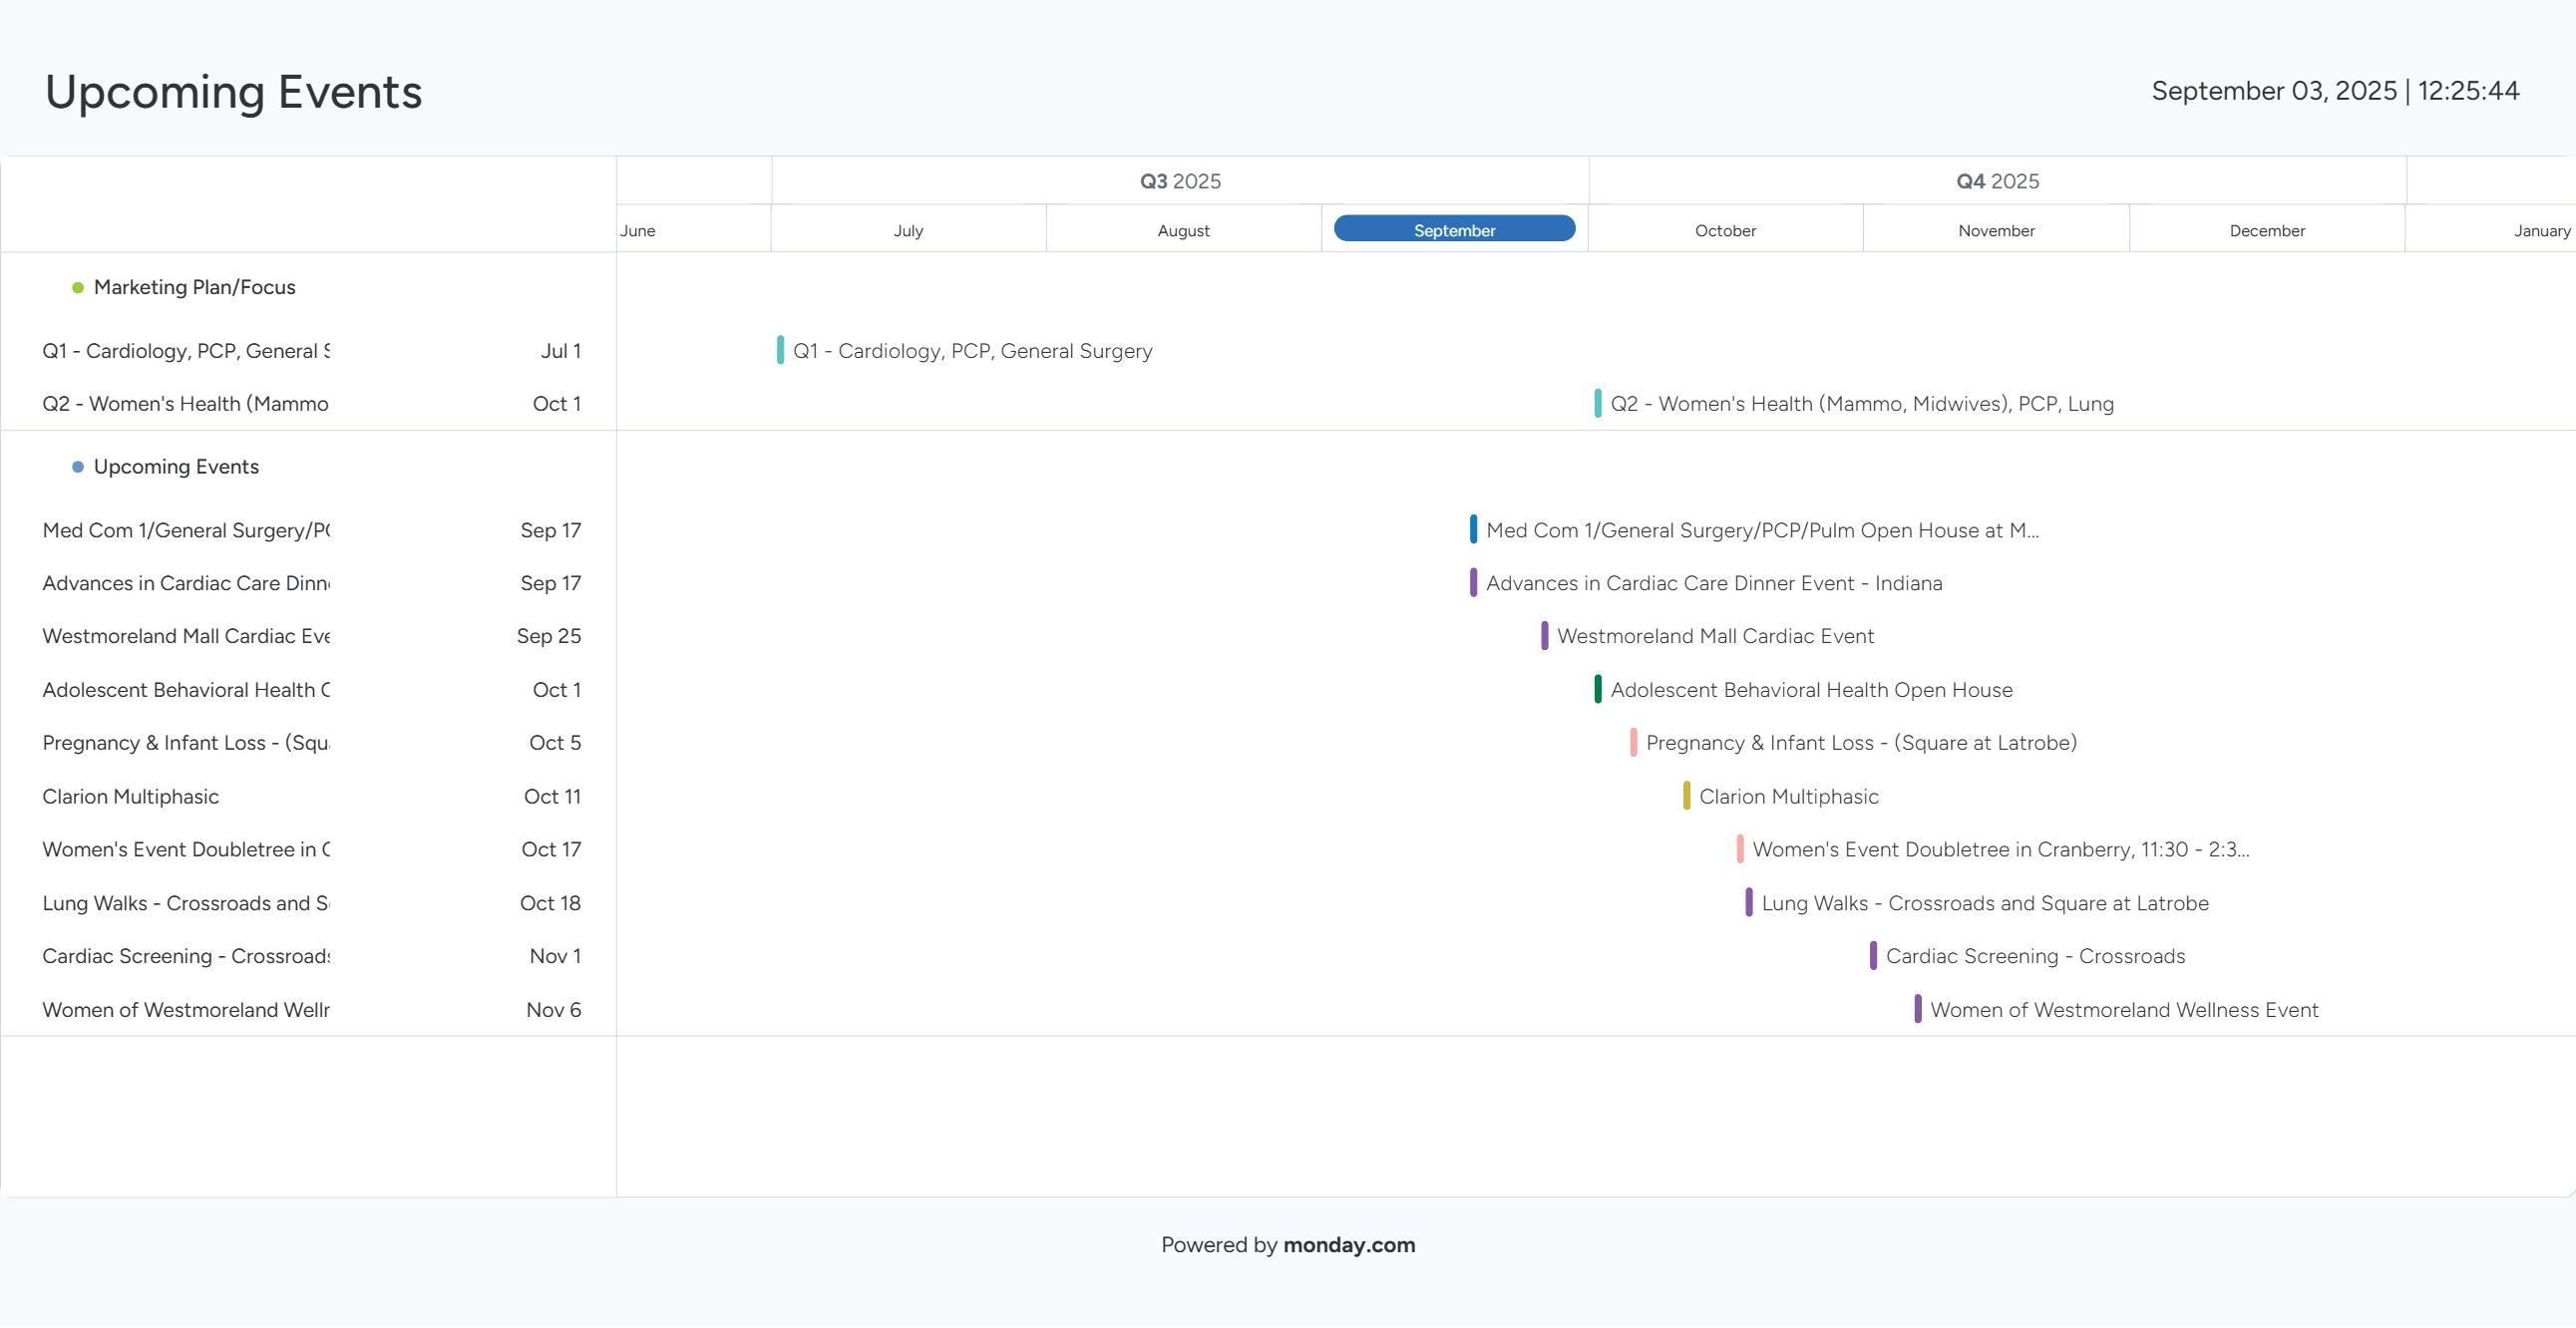Screen dimensions: 2576x1328
Task: Click blue marker for Med Com 1 Open House
Action: click(x=1473, y=529)
